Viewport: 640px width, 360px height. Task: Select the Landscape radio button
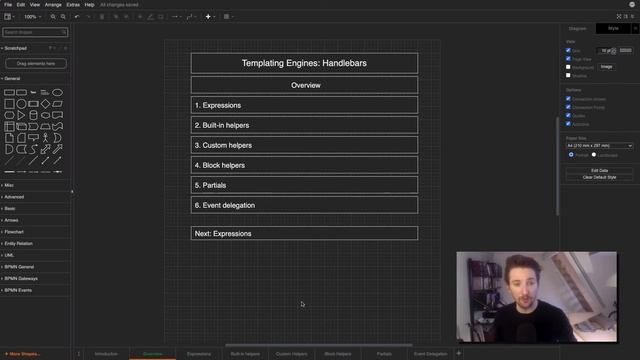coord(594,155)
